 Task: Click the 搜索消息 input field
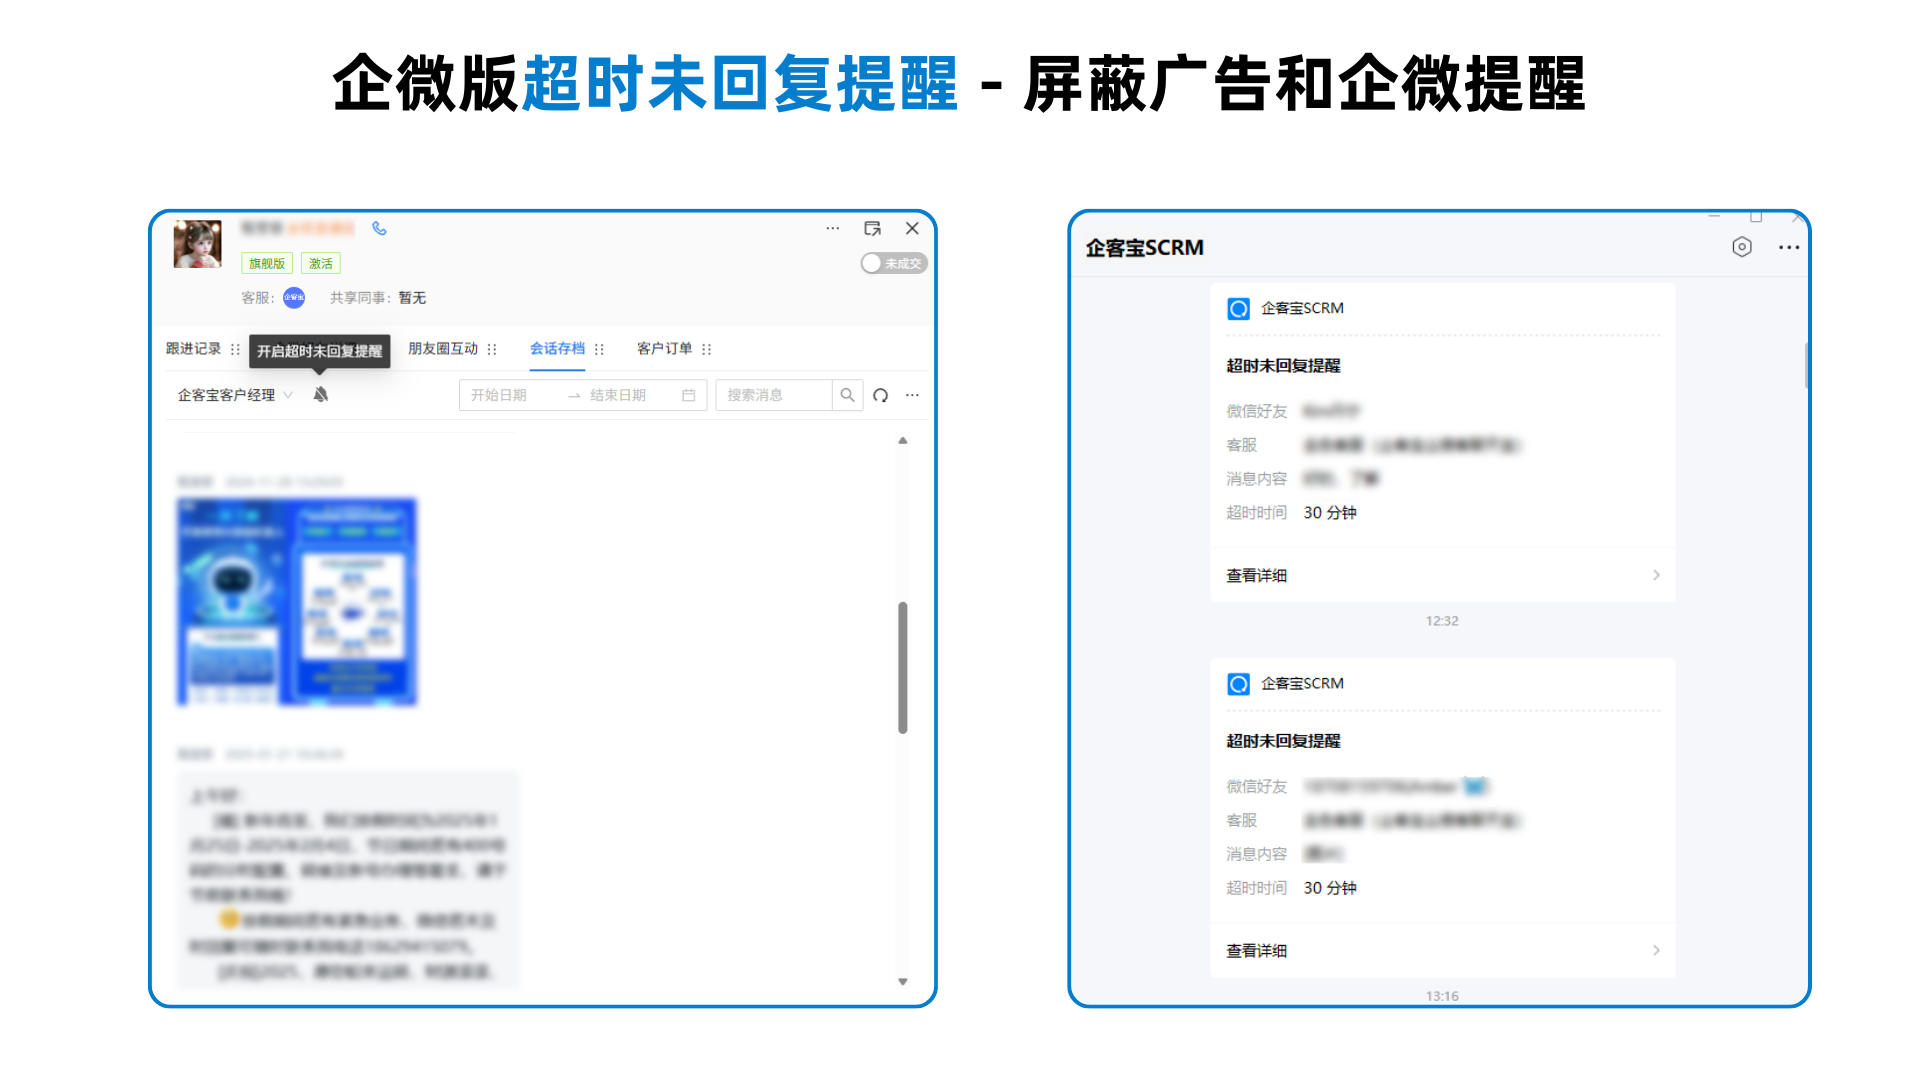point(773,395)
